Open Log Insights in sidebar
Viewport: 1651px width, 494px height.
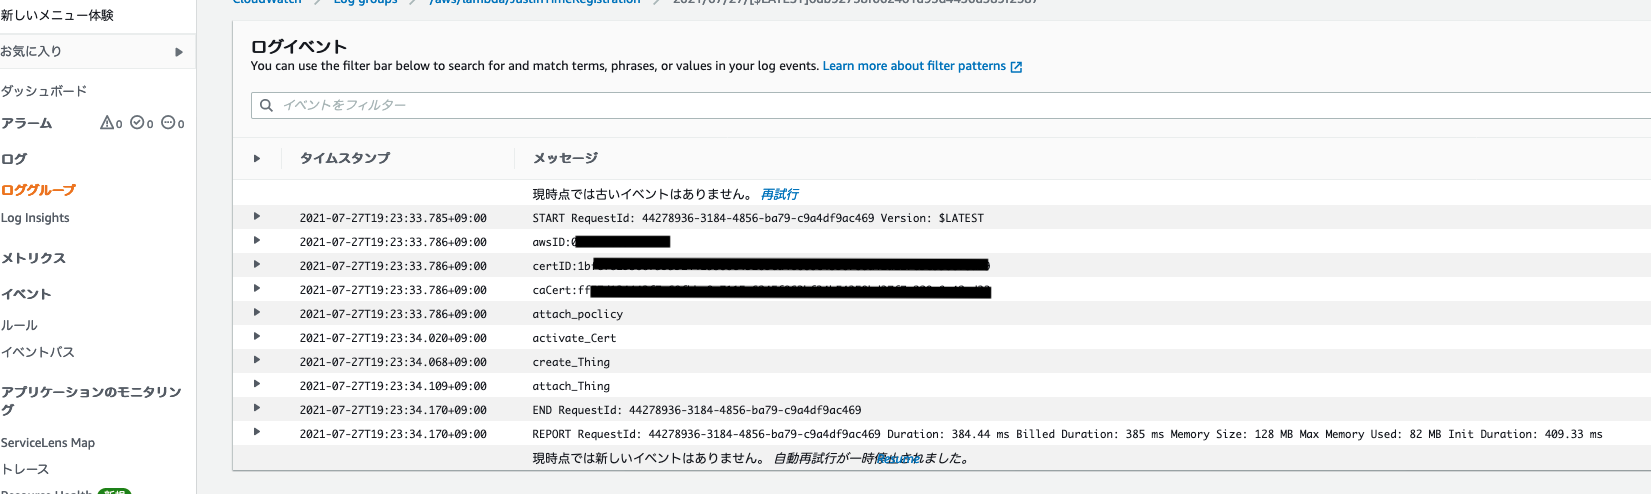pos(35,218)
